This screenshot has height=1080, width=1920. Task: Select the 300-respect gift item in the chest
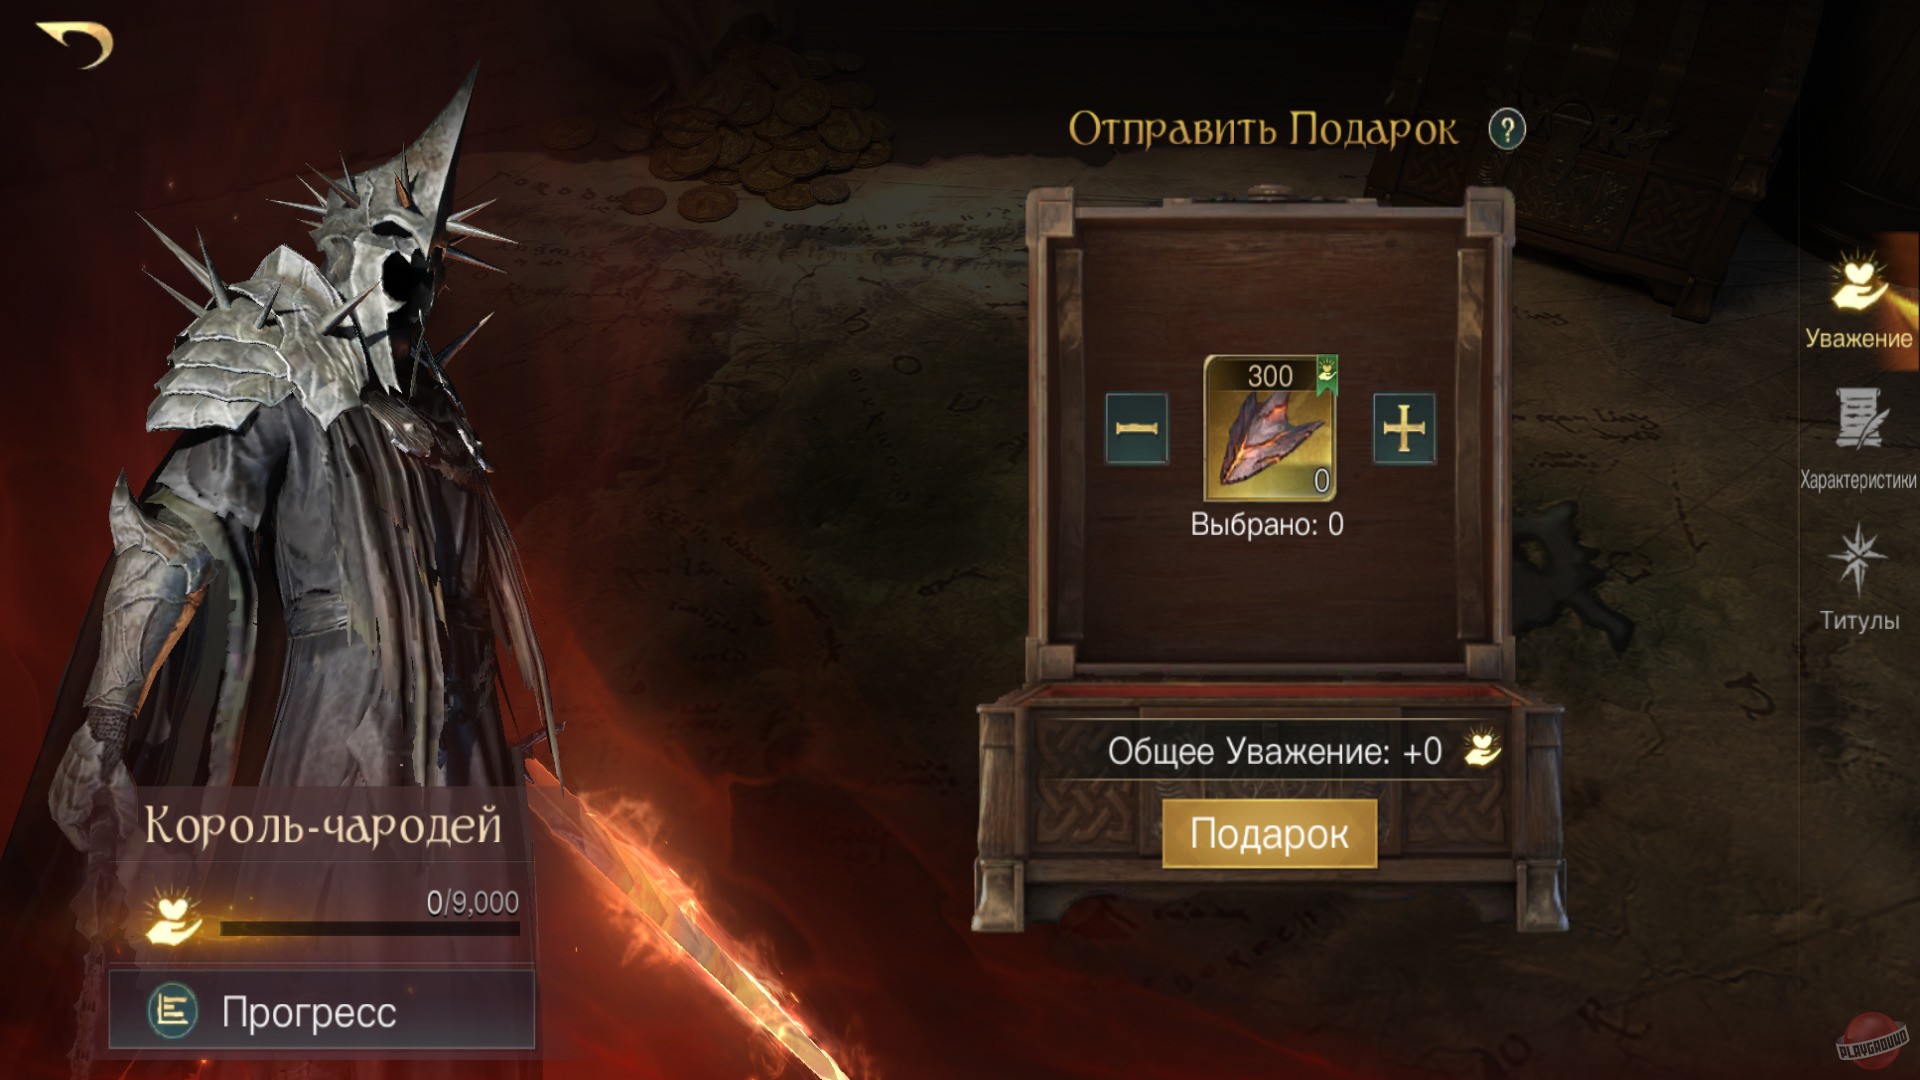click(x=1270, y=428)
